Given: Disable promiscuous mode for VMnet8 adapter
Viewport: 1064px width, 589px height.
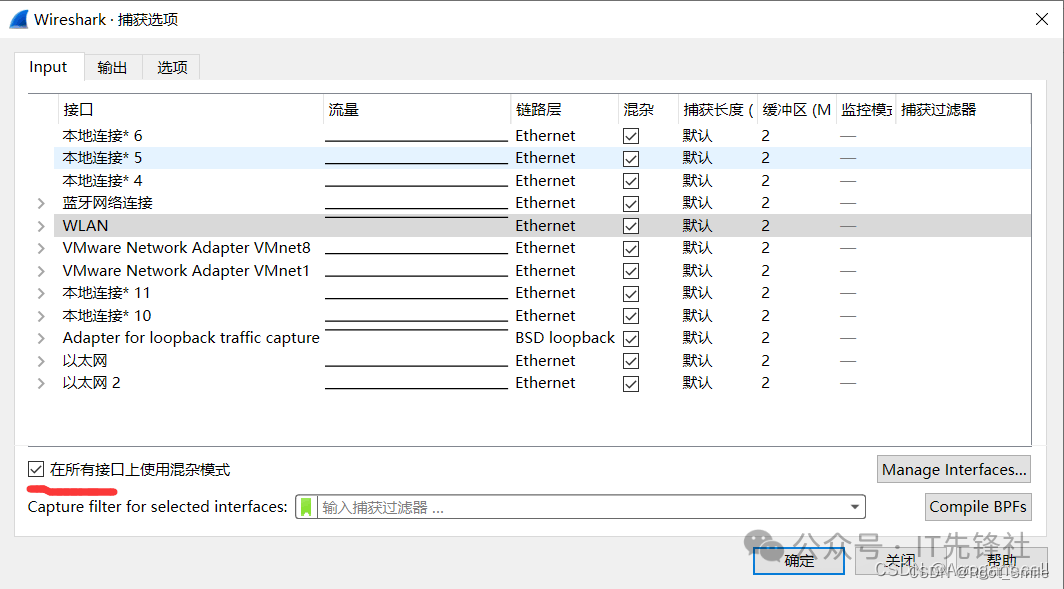Looking at the screenshot, I should (x=631, y=248).
